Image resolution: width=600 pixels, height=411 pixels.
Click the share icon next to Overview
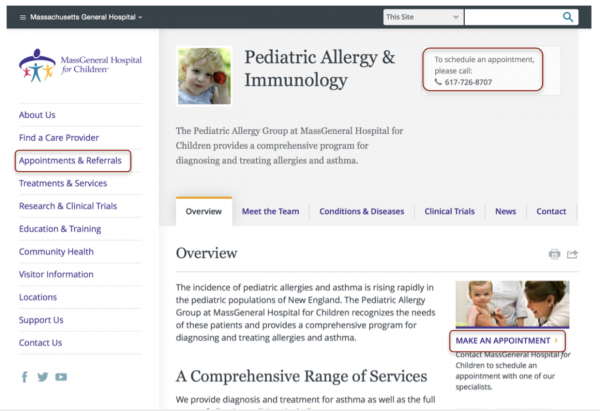(x=572, y=254)
